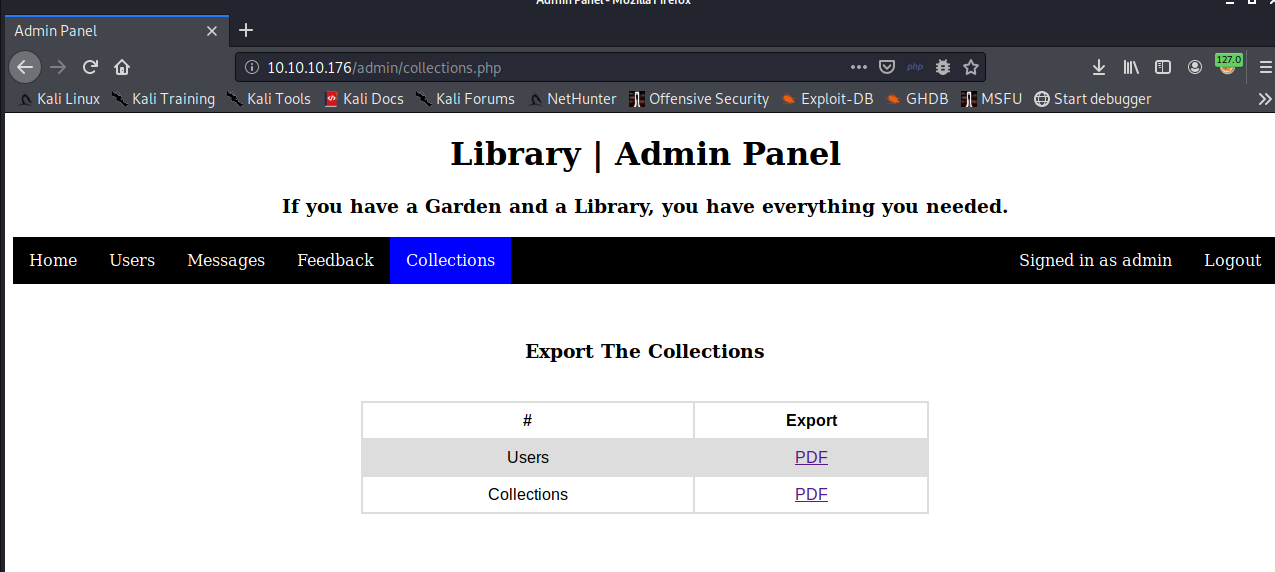Open page actions three-dot menu

pos(858,67)
